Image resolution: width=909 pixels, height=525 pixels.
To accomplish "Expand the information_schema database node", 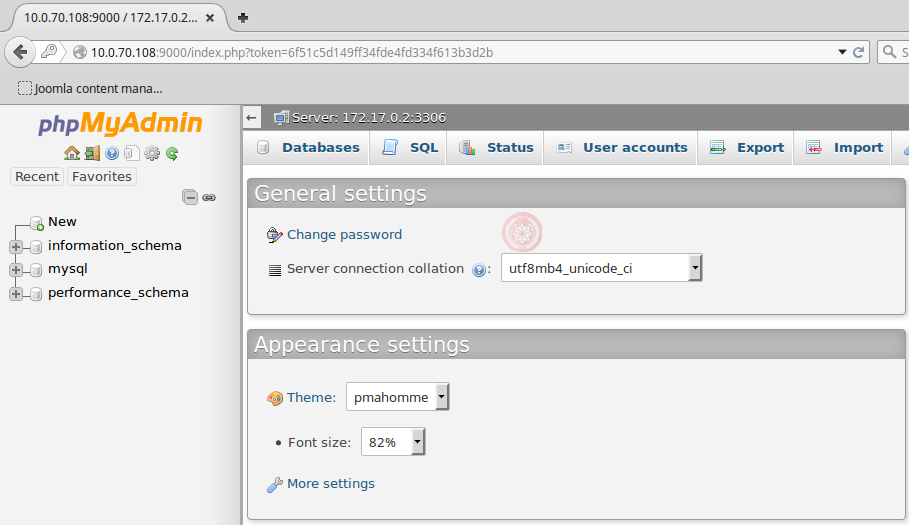I will click(x=16, y=247).
